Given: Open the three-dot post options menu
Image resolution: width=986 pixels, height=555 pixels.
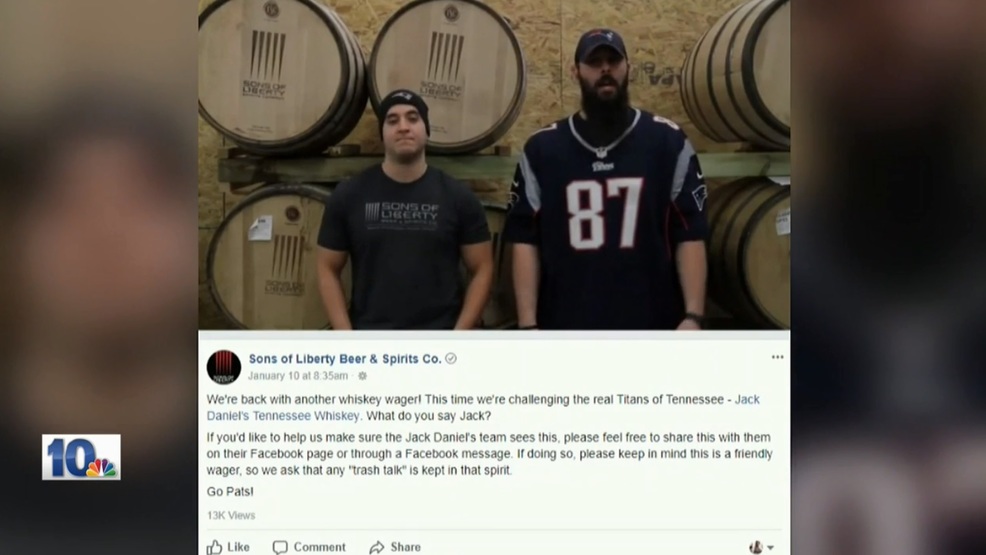Looking at the screenshot, I should 777,357.
